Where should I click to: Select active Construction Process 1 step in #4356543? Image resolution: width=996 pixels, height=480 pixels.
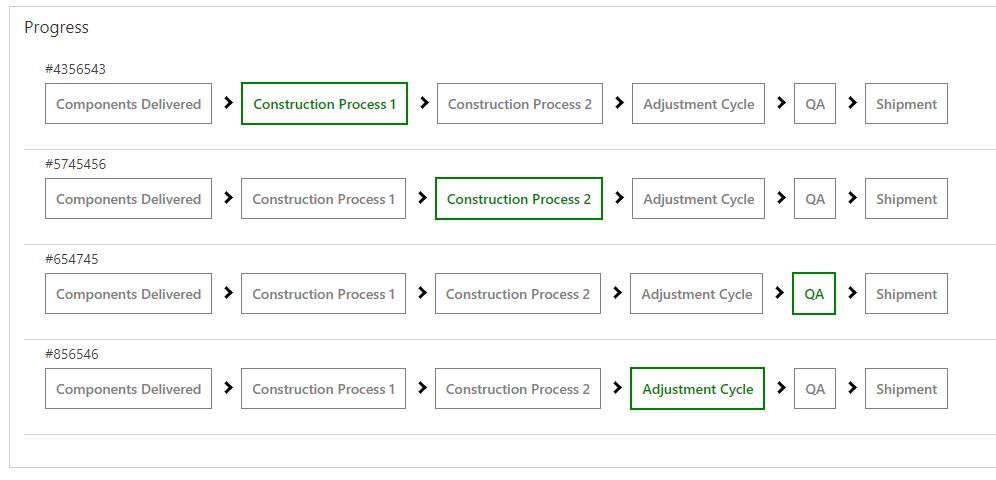pyautogui.click(x=324, y=104)
